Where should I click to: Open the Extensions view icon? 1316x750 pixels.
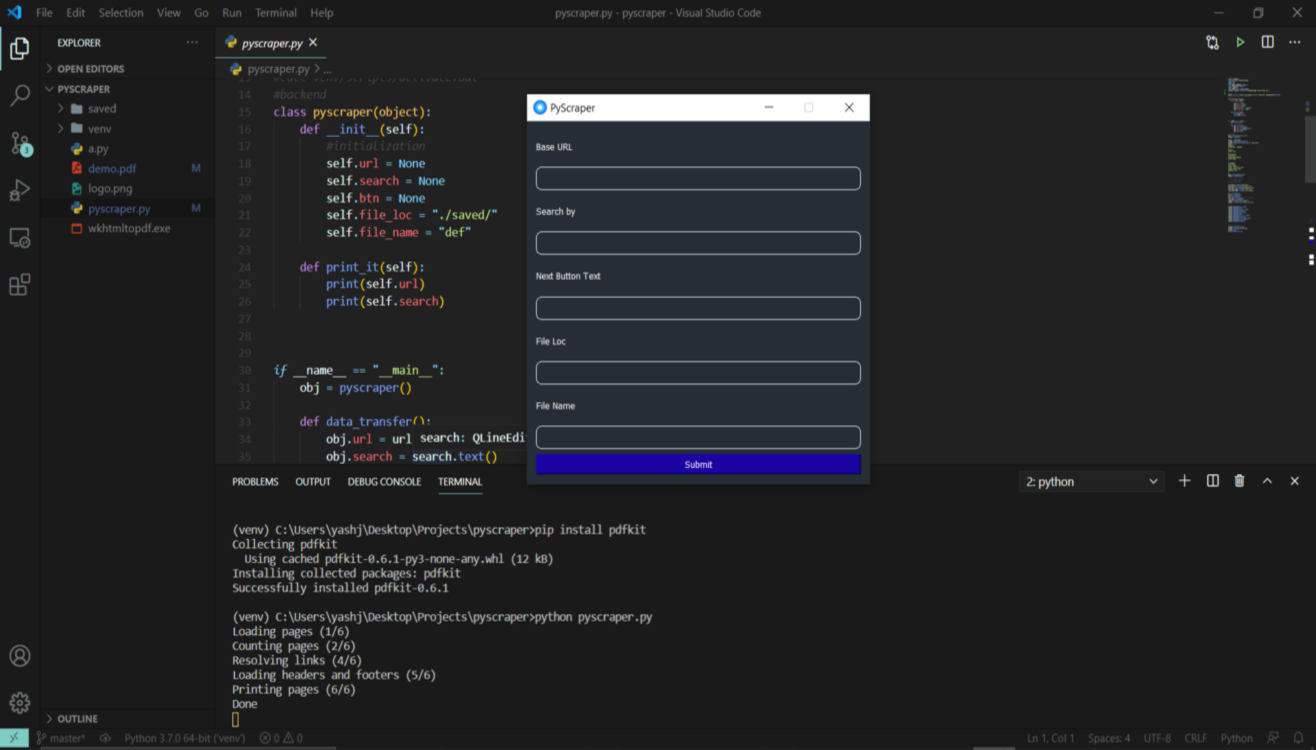click(x=20, y=285)
